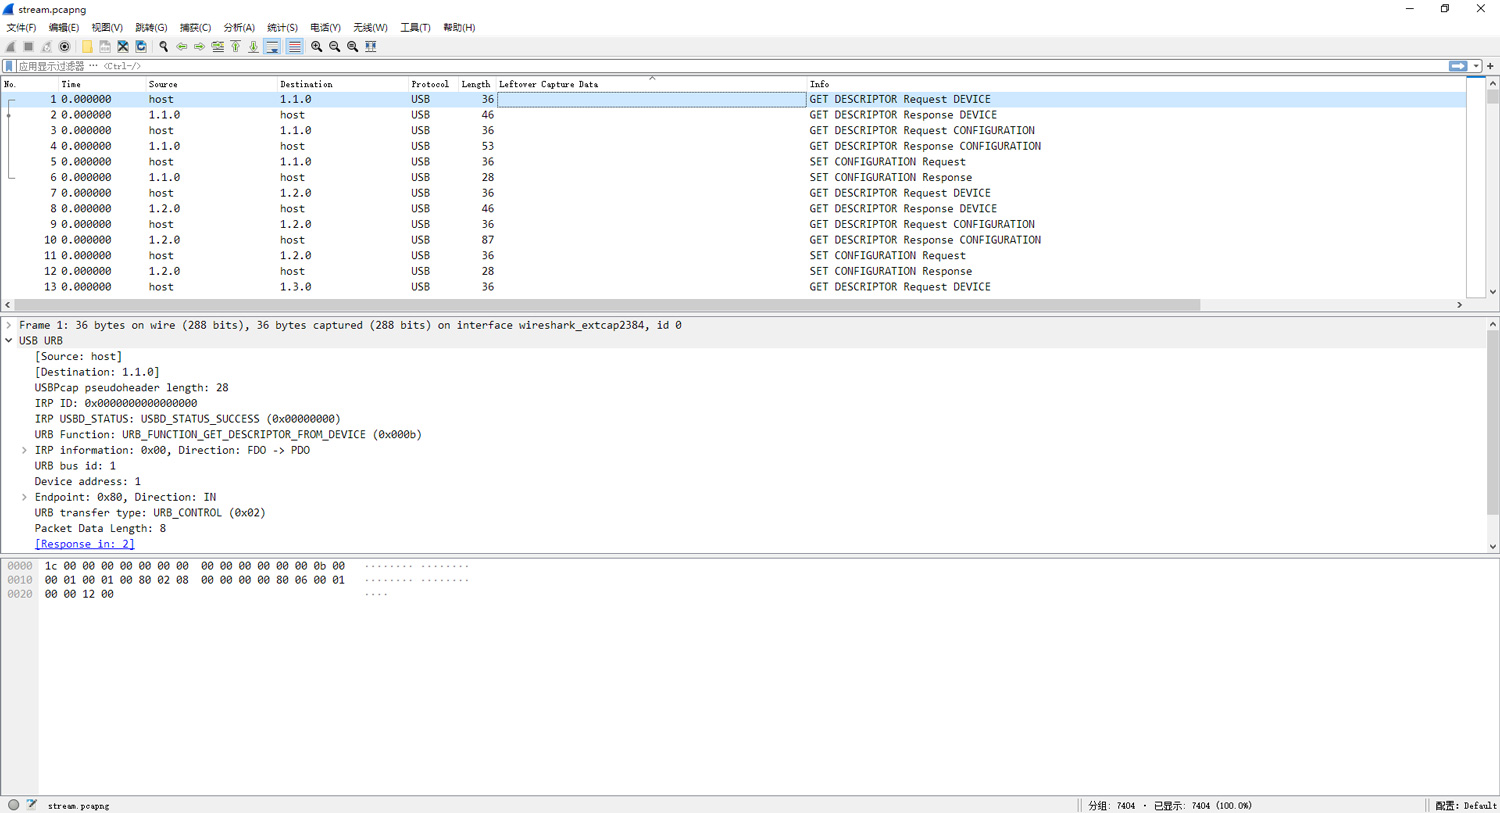This screenshot has height=813, width=1500.
Task: Open the 视图(V) menu
Action: [x=107, y=28]
